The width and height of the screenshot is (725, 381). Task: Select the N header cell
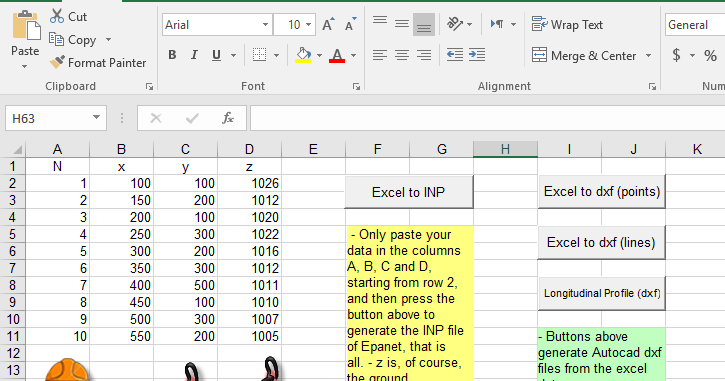click(57, 166)
